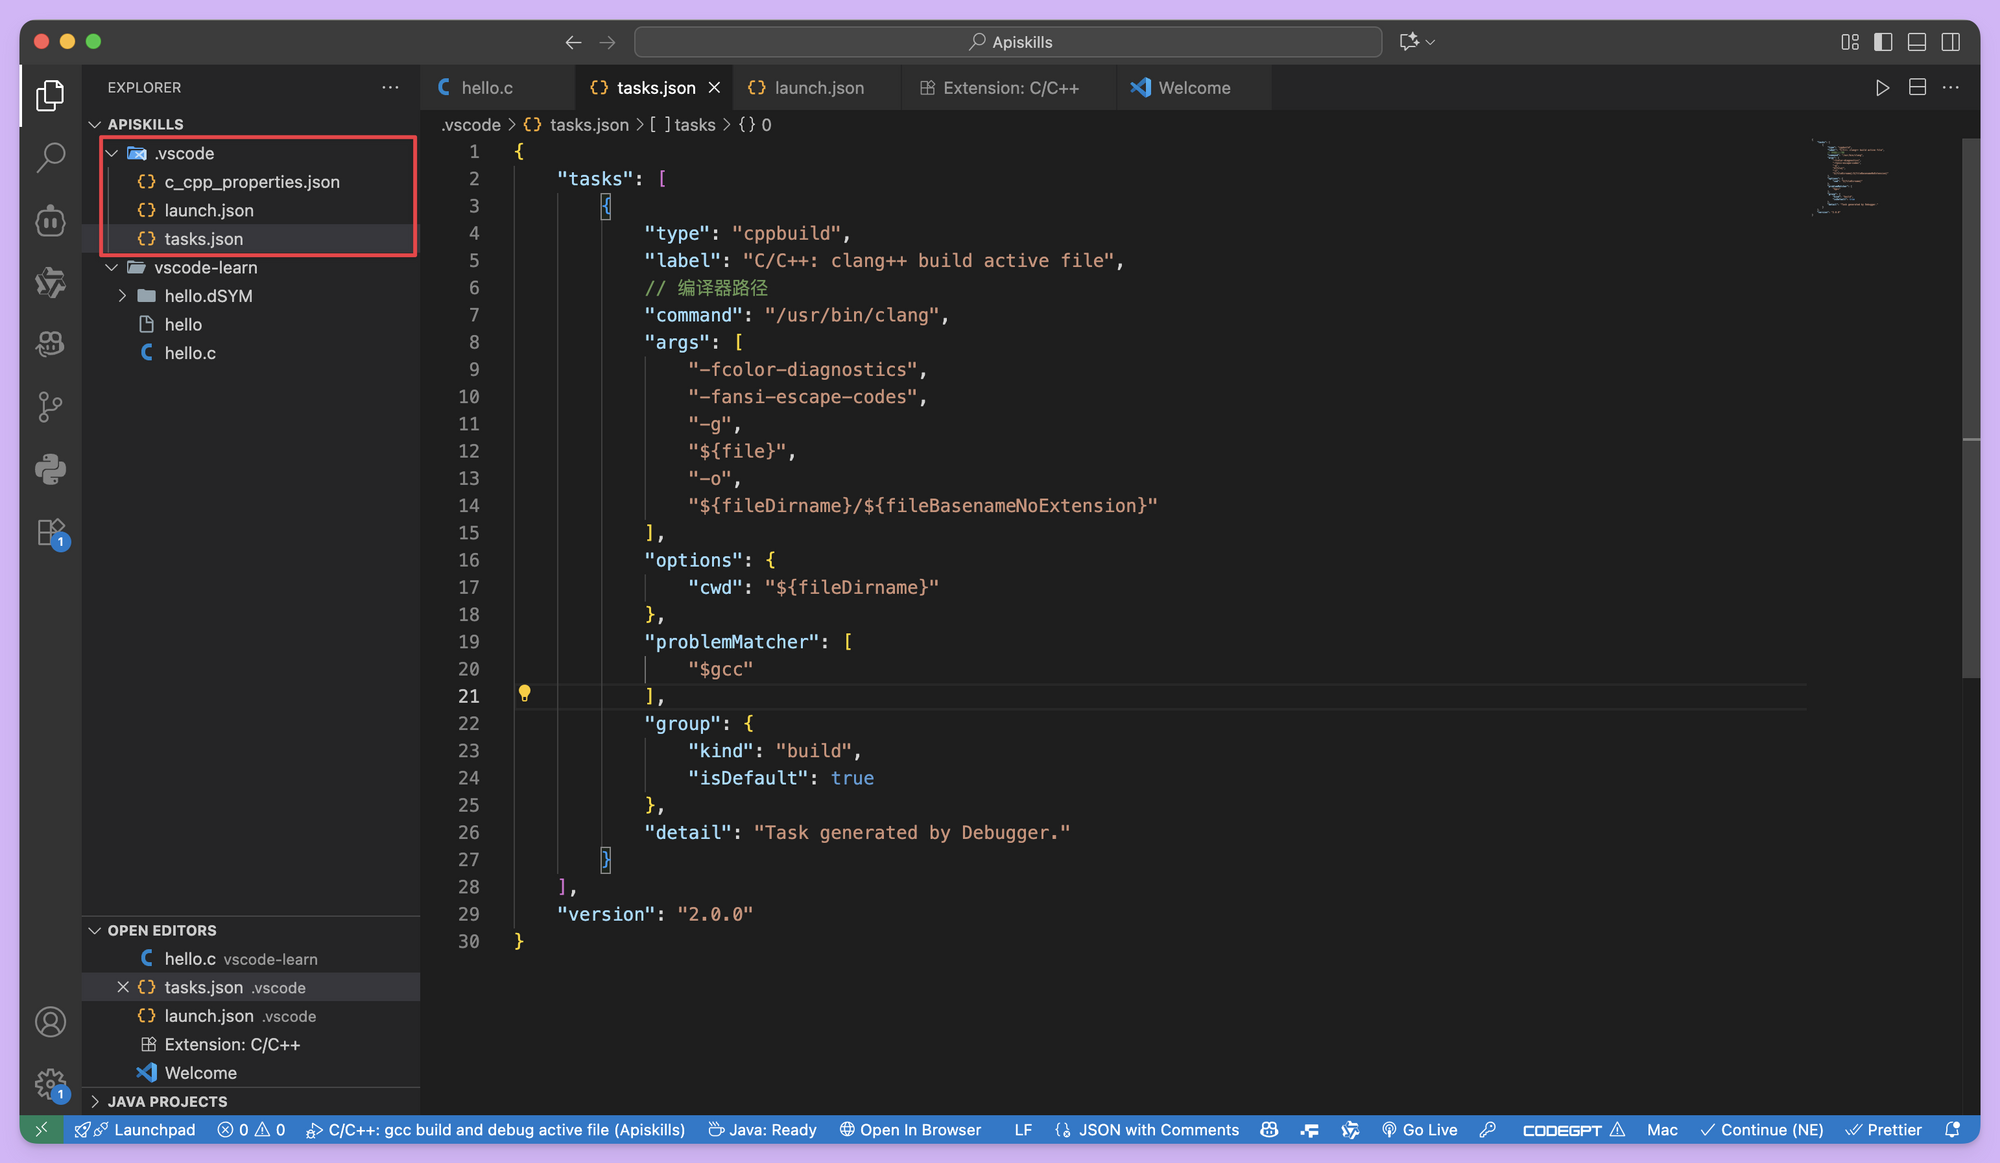2000x1163 pixels.
Task: Toggle Panel visibility in title bar
Action: (1917, 42)
